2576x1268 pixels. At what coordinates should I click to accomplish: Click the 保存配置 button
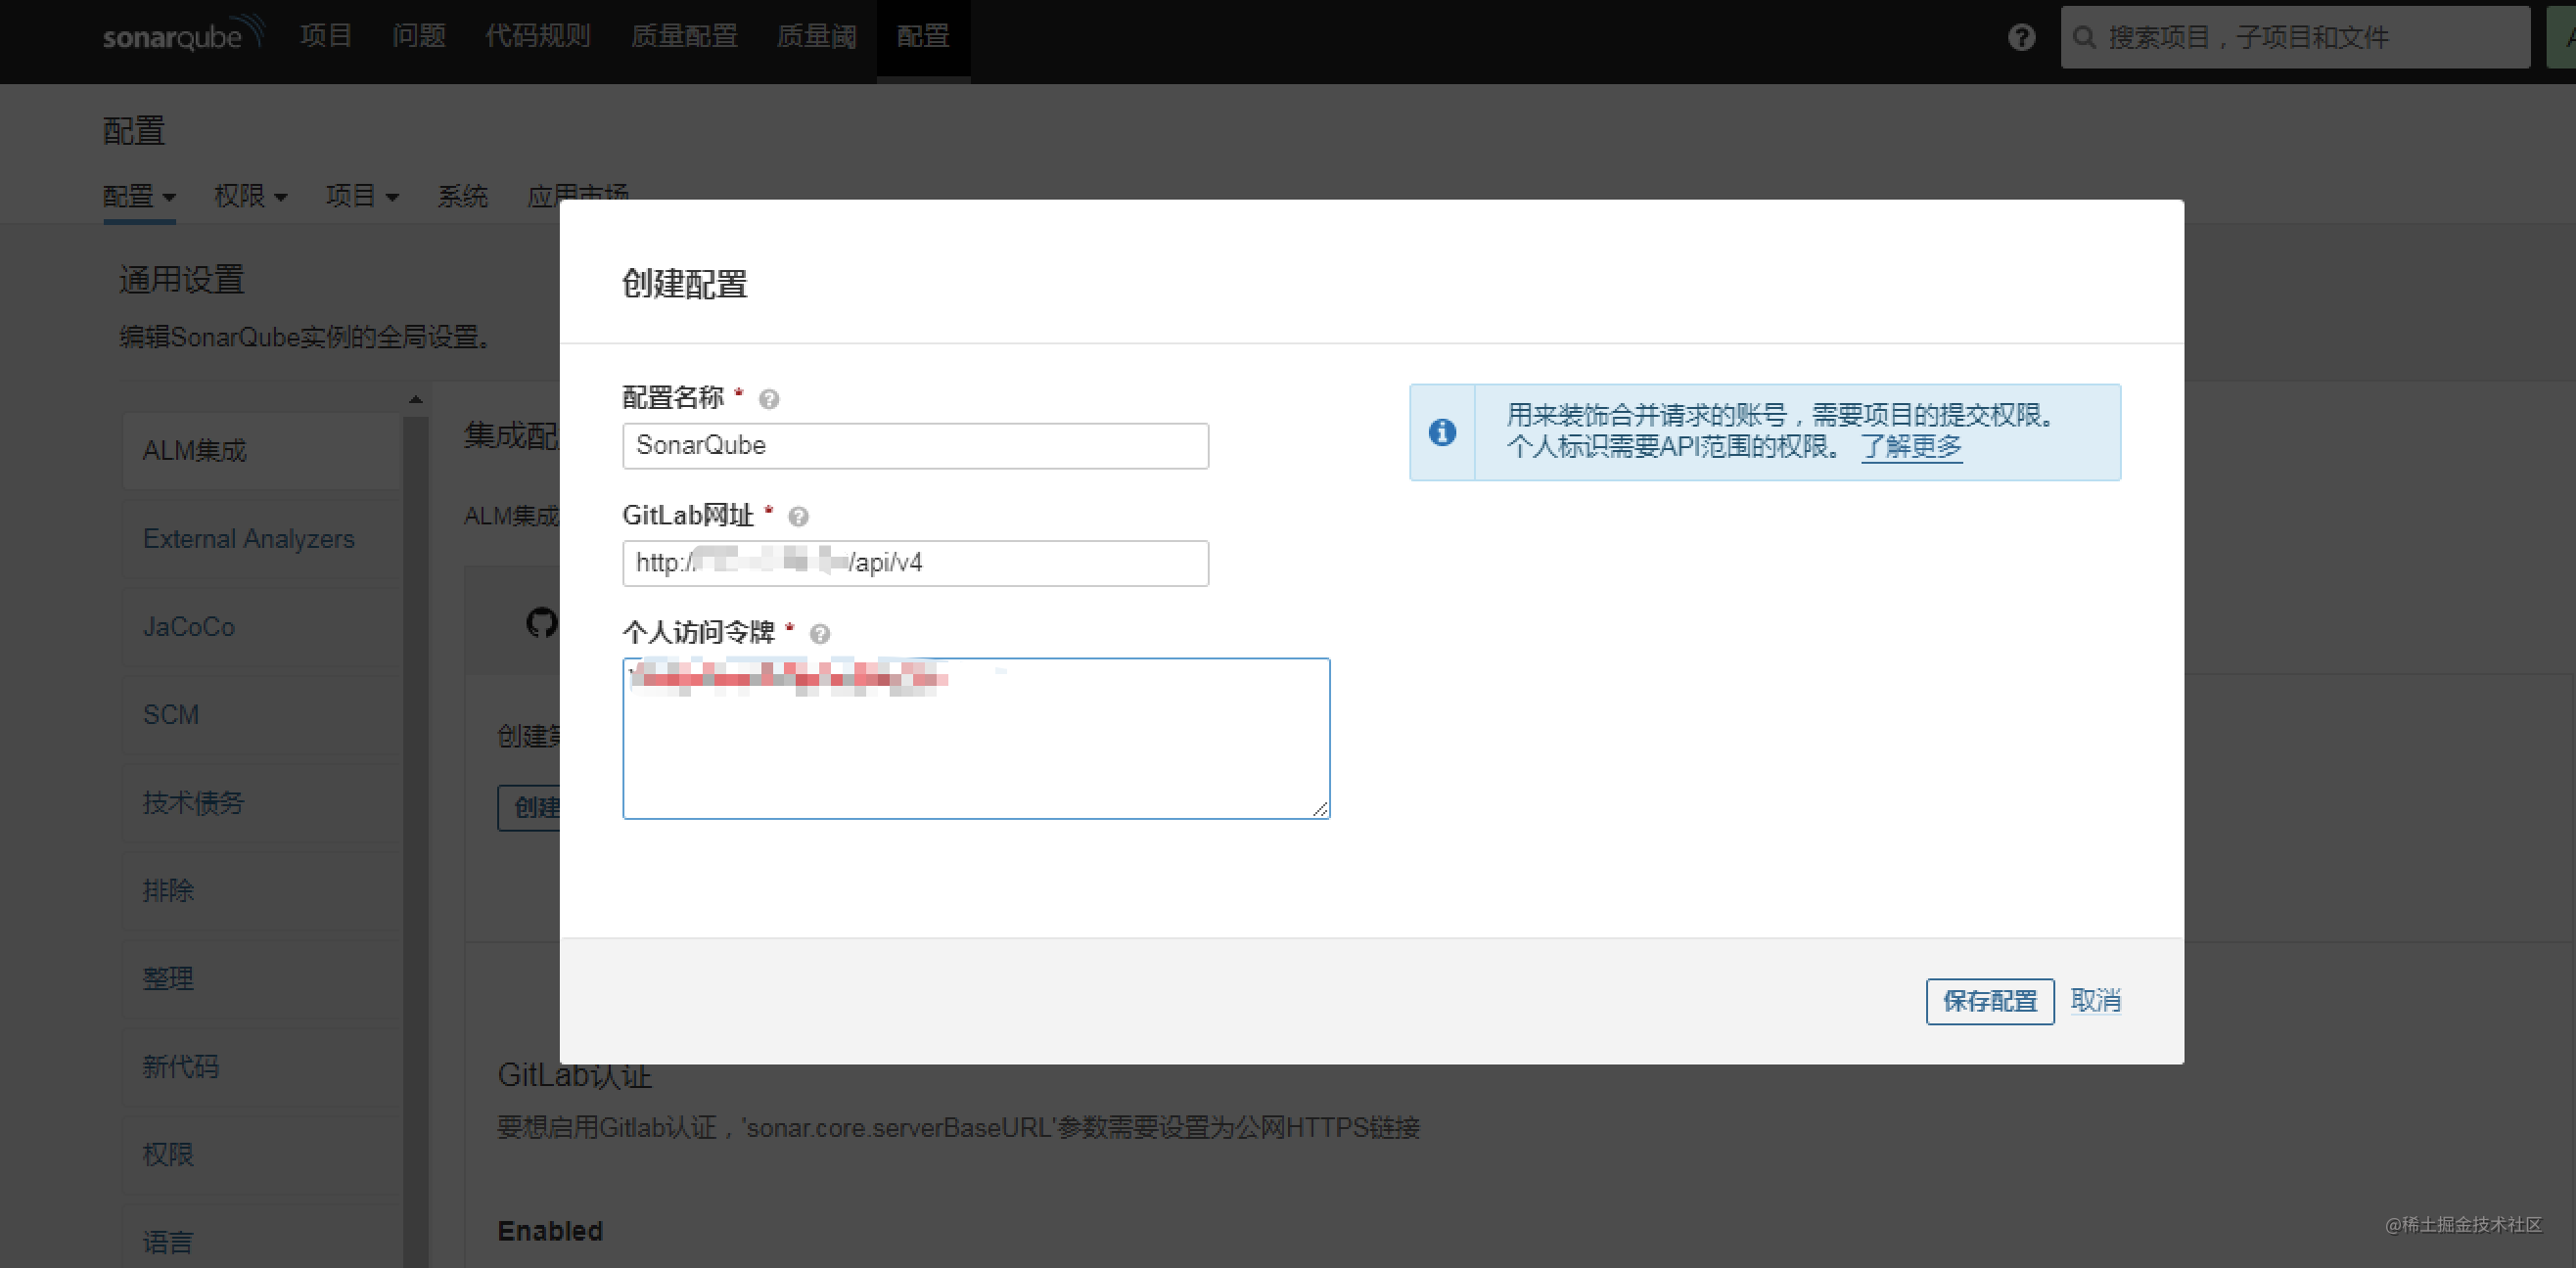tap(1989, 1001)
